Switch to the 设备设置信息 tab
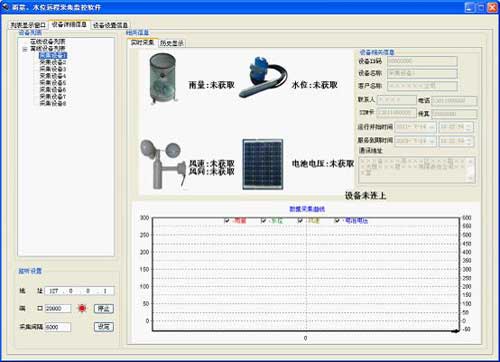The width and height of the screenshot is (500, 362). pyautogui.click(x=110, y=25)
